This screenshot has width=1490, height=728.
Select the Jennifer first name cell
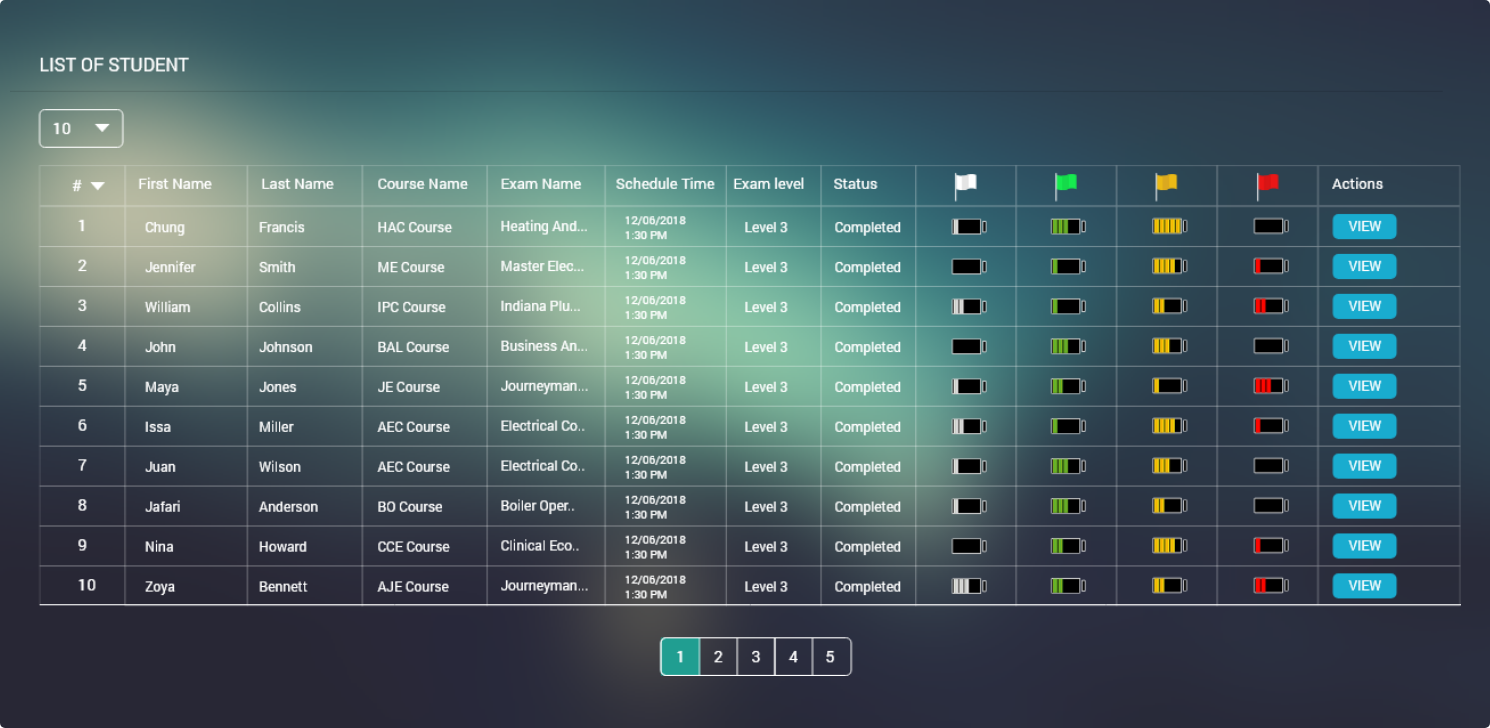tap(170, 267)
